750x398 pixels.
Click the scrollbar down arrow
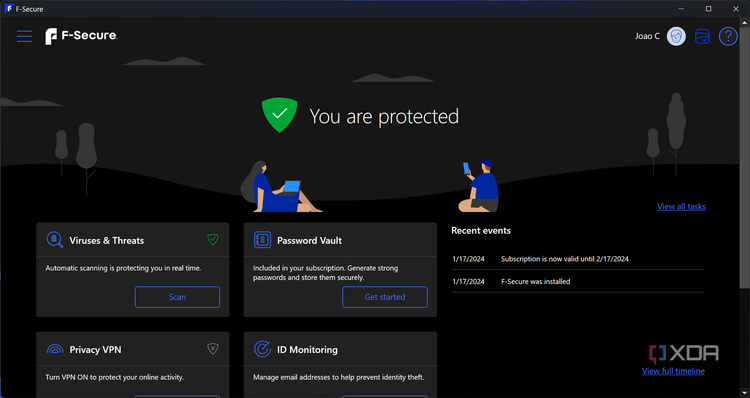(745, 393)
